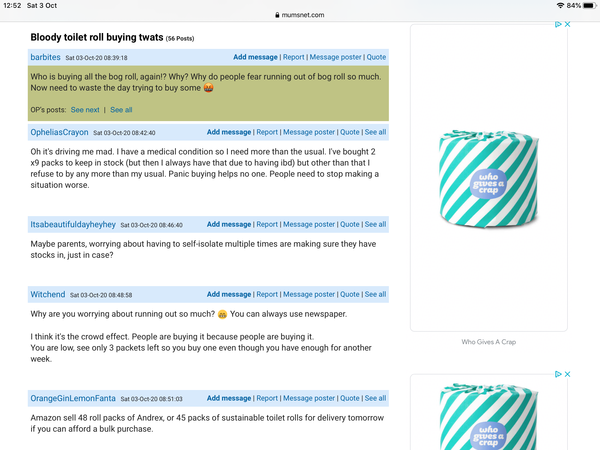Report the barbites post
Image resolution: width=600 pixels, height=450 pixels.
tap(293, 57)
